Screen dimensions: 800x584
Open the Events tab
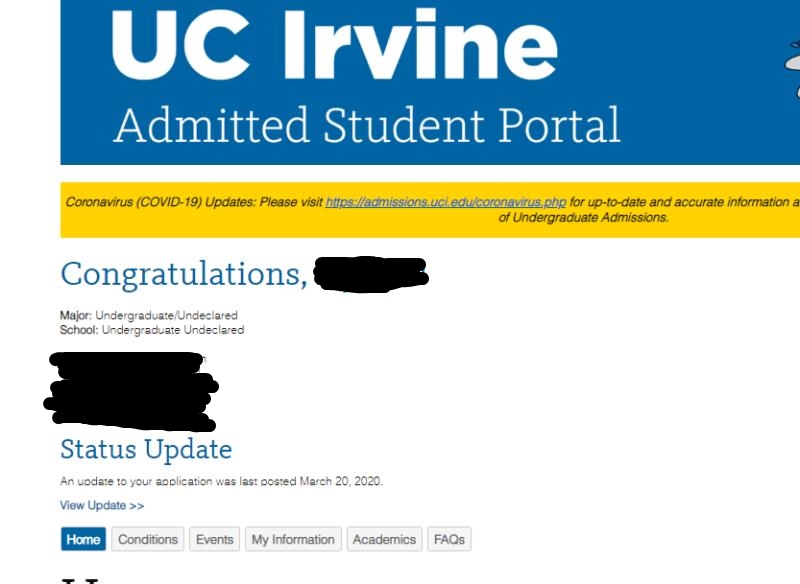(x=214, y=539)
